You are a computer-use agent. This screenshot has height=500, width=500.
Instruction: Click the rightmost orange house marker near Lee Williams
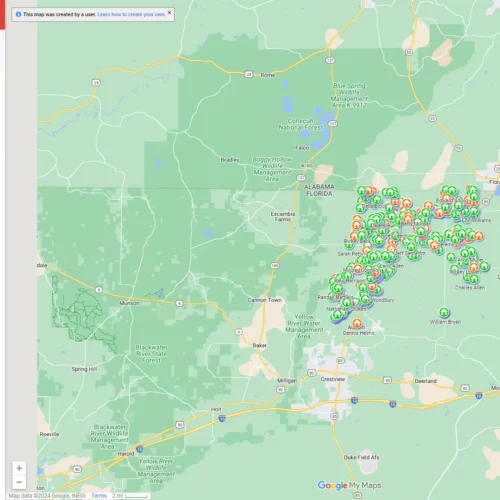pyautogui.click(x=479, y=236)
